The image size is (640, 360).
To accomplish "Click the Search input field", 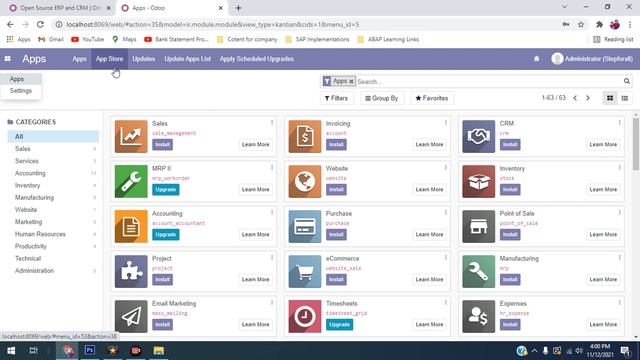I will tap(489, 82).
